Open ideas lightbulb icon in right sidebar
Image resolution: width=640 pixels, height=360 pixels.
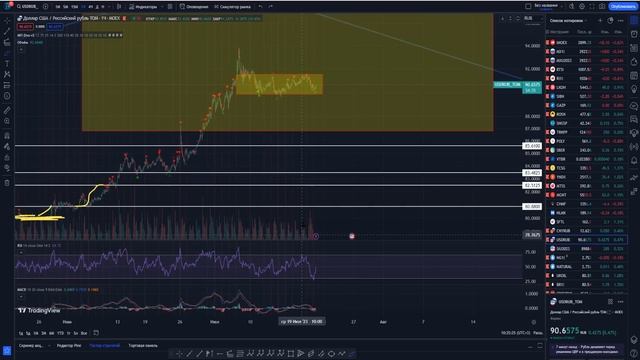pos(634,89)
